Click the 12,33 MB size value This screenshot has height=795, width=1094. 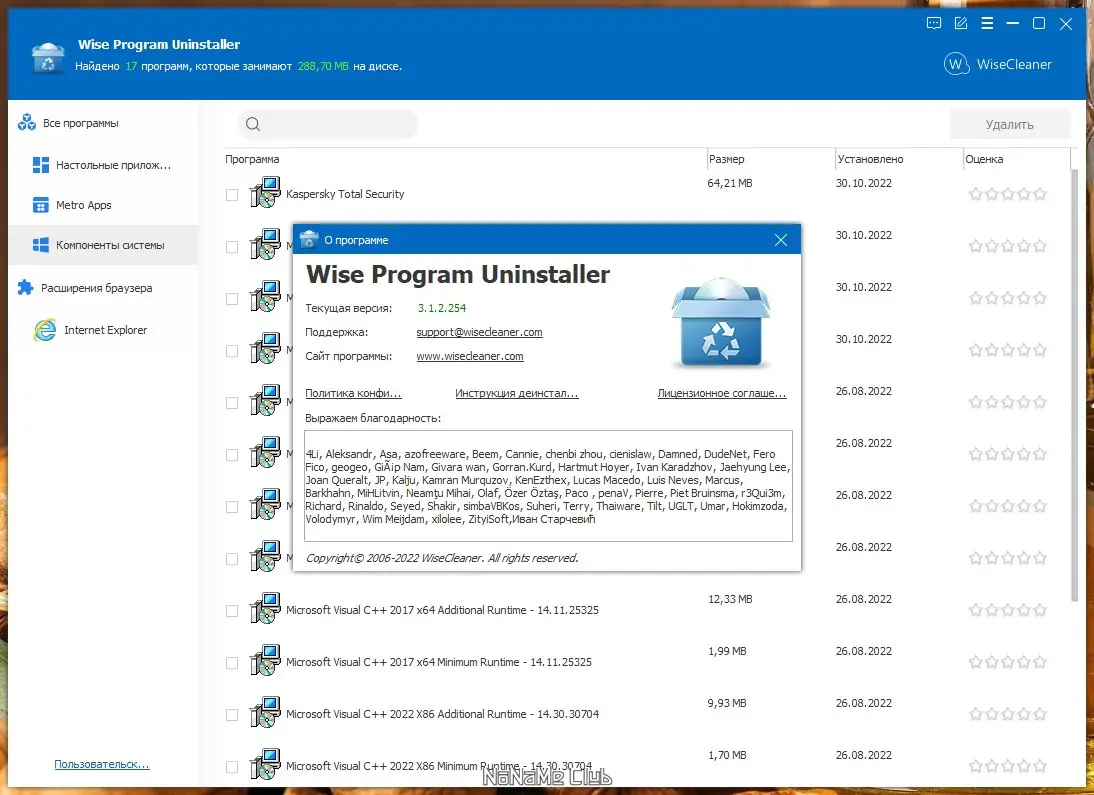click(x=730, y=599)
